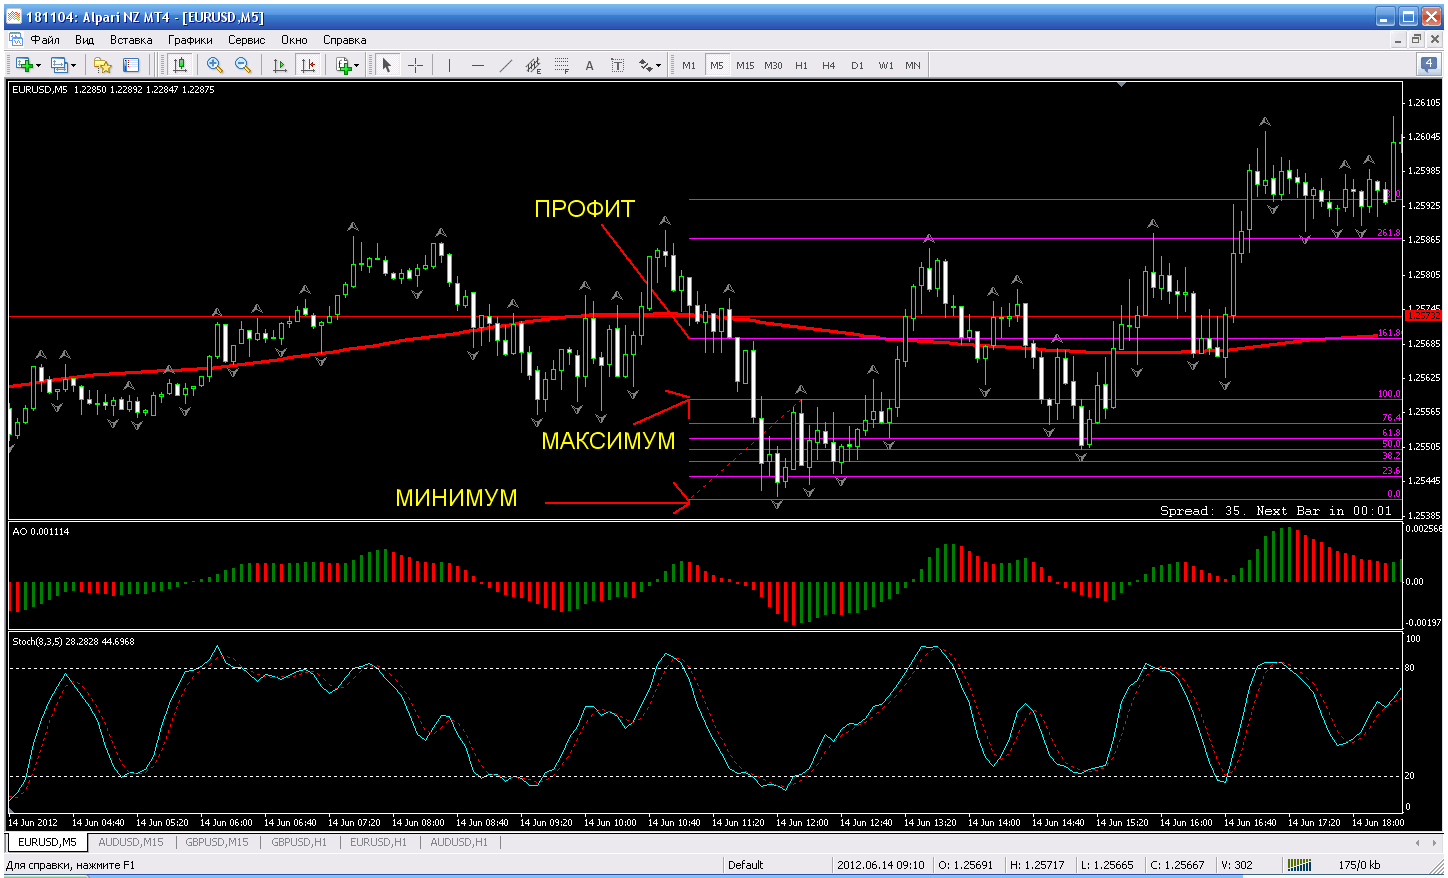Click the arrows symbols tool icon
This screenshot has width=1448, height=878.
[x=646, y=65]
